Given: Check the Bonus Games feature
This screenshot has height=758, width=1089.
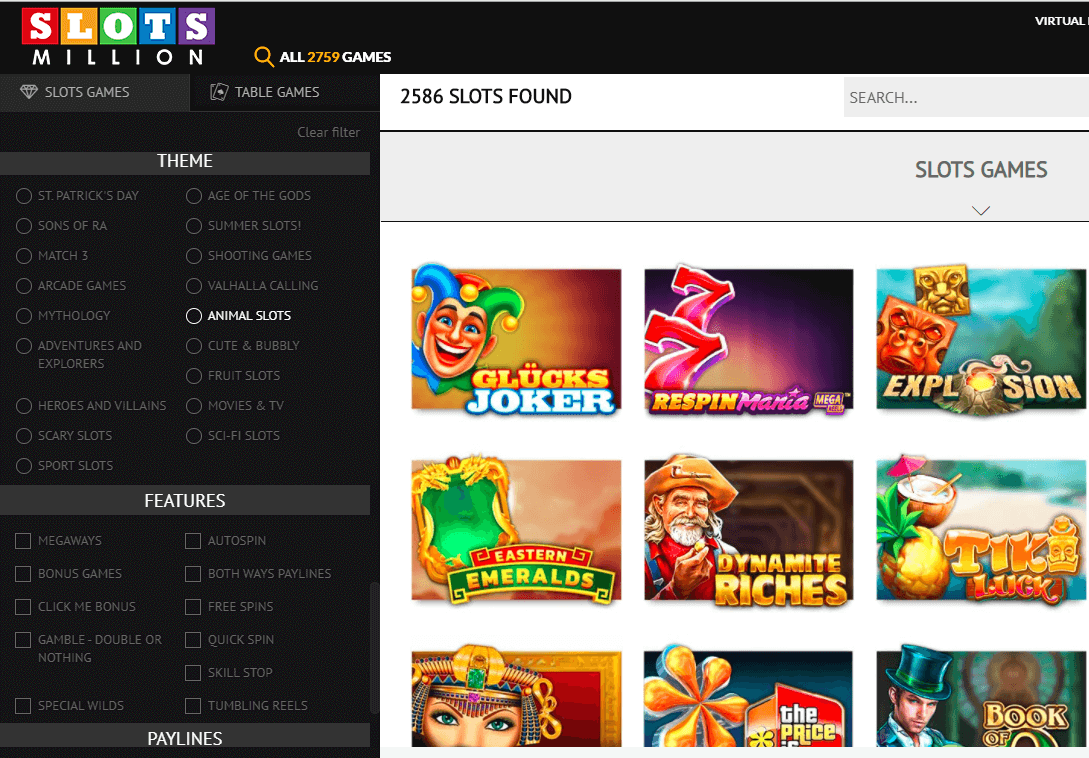Looking at the screenshot, I should click(x=23, y=574).
